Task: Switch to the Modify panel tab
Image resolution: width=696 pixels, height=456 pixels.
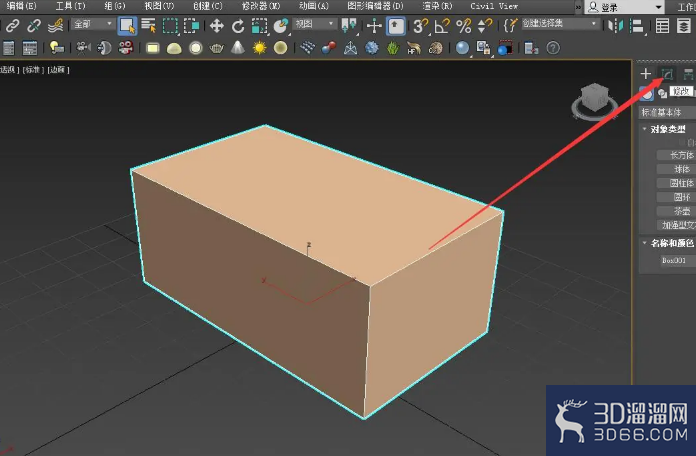Action: 667,74
